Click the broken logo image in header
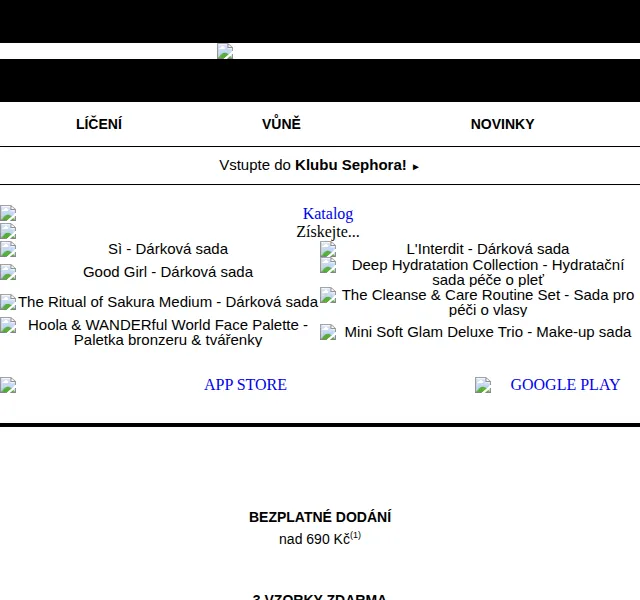Viewport: 640px width, 600px height. click(x=225, y=51)
